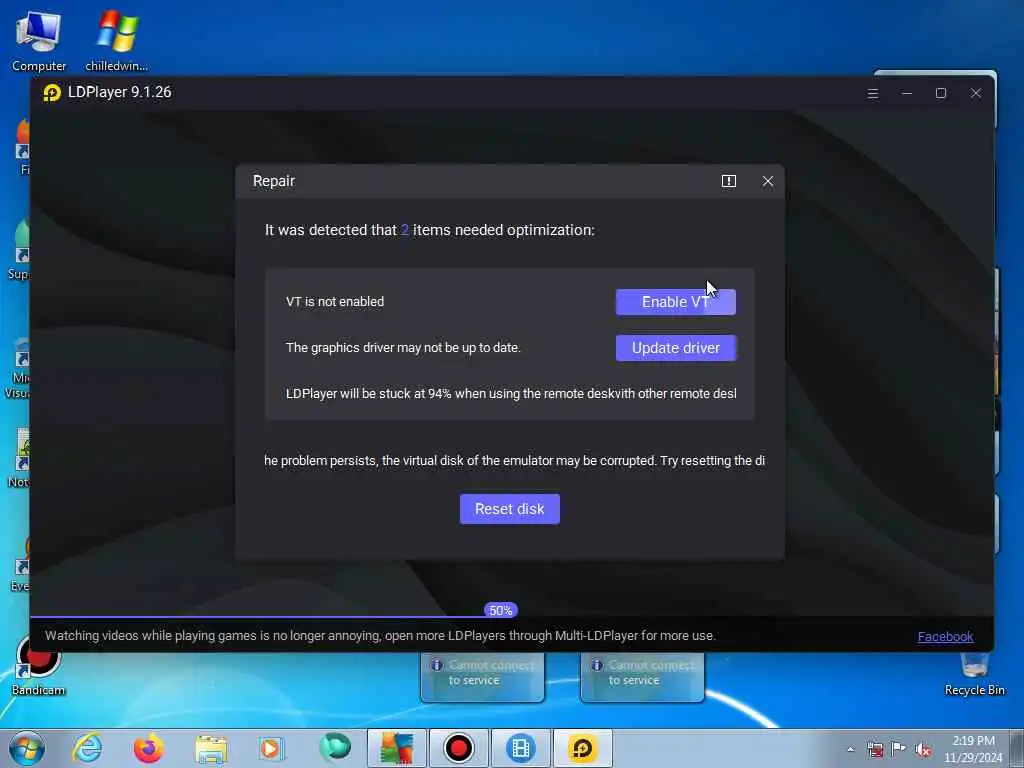The image size is (1024, 768).
Task: Switch to the film-strip video app taskbar item
Action: click(x=520, y=748)
